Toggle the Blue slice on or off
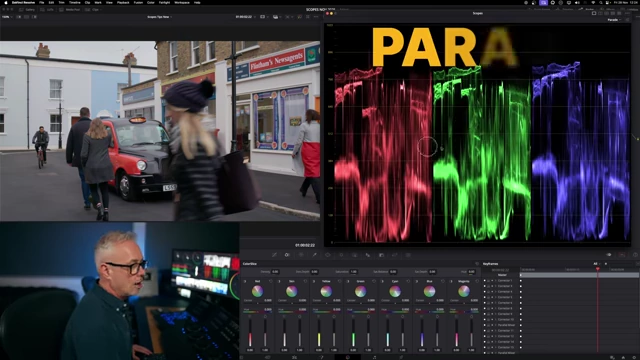 pyautogui.click(x=417, y=281)
